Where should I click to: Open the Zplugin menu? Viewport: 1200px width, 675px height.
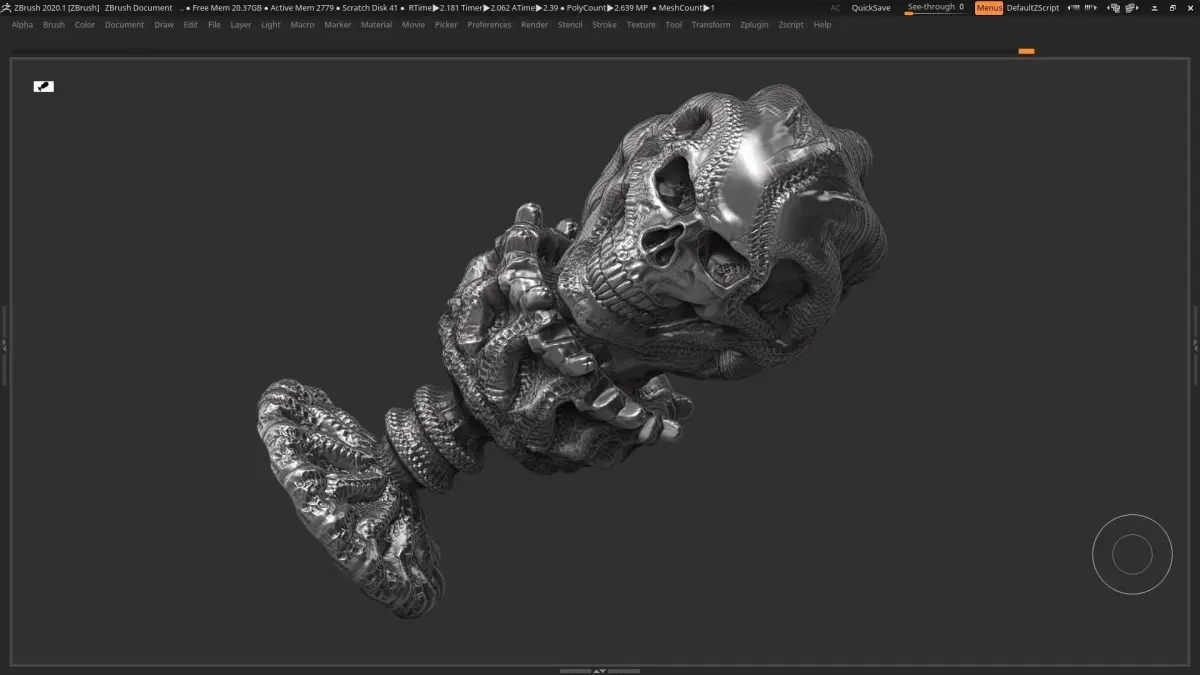pyautogui.click(x=755, y=25)
